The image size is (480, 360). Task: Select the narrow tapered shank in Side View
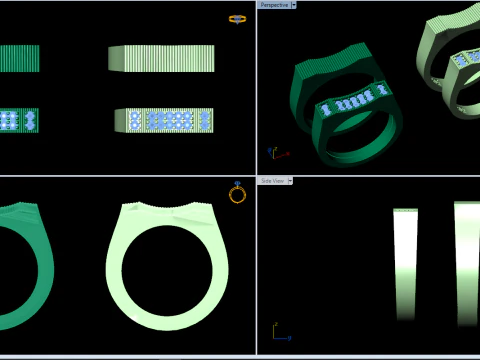point(406,264)
